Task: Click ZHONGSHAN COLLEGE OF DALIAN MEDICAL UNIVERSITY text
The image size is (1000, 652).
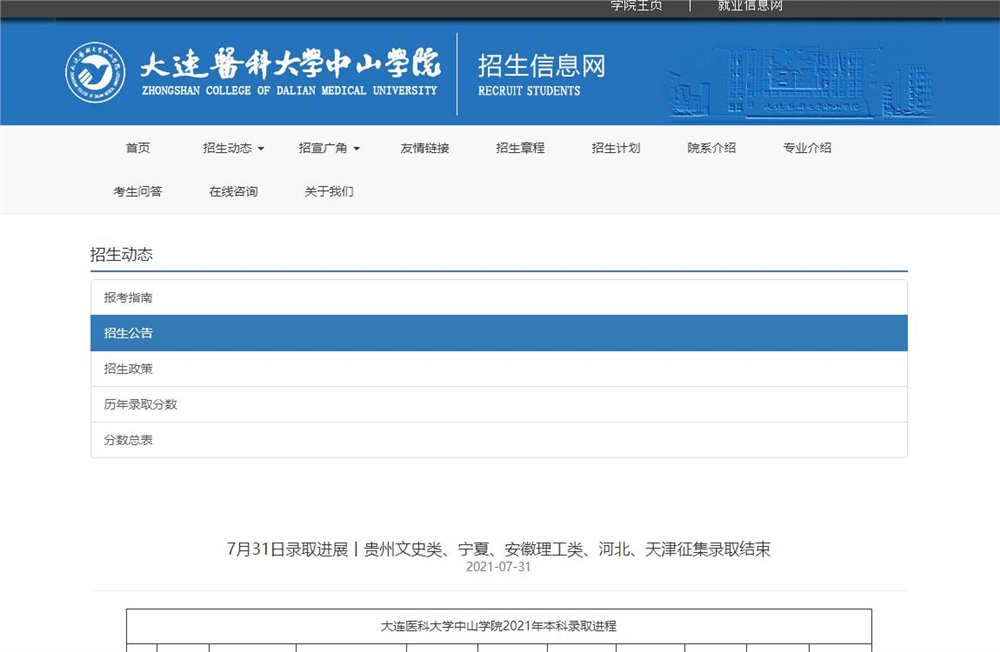Action: [x=290, y=91]
